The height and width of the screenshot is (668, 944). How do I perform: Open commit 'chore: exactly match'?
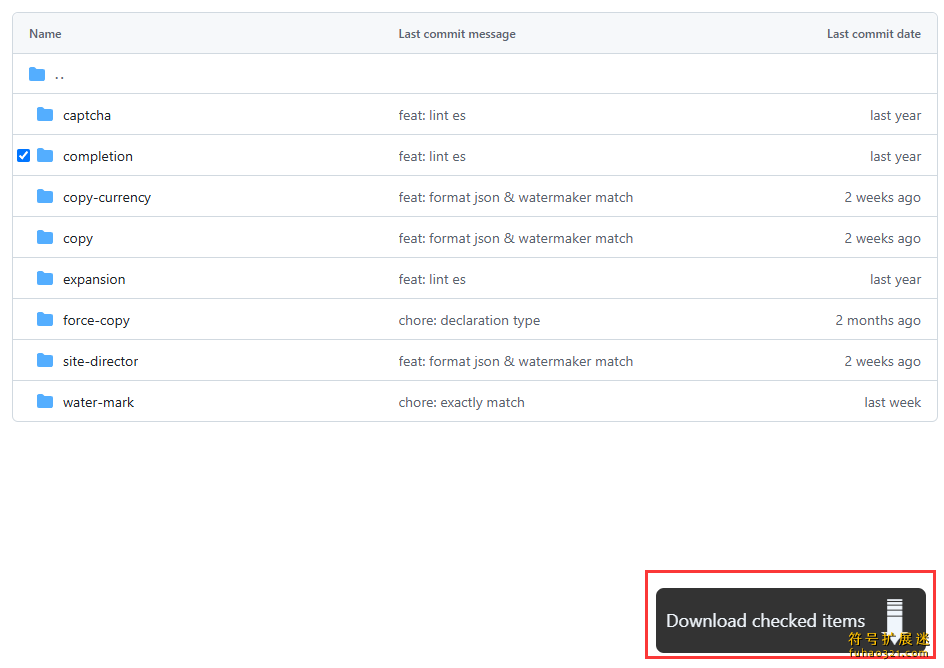tap(461, 402)
